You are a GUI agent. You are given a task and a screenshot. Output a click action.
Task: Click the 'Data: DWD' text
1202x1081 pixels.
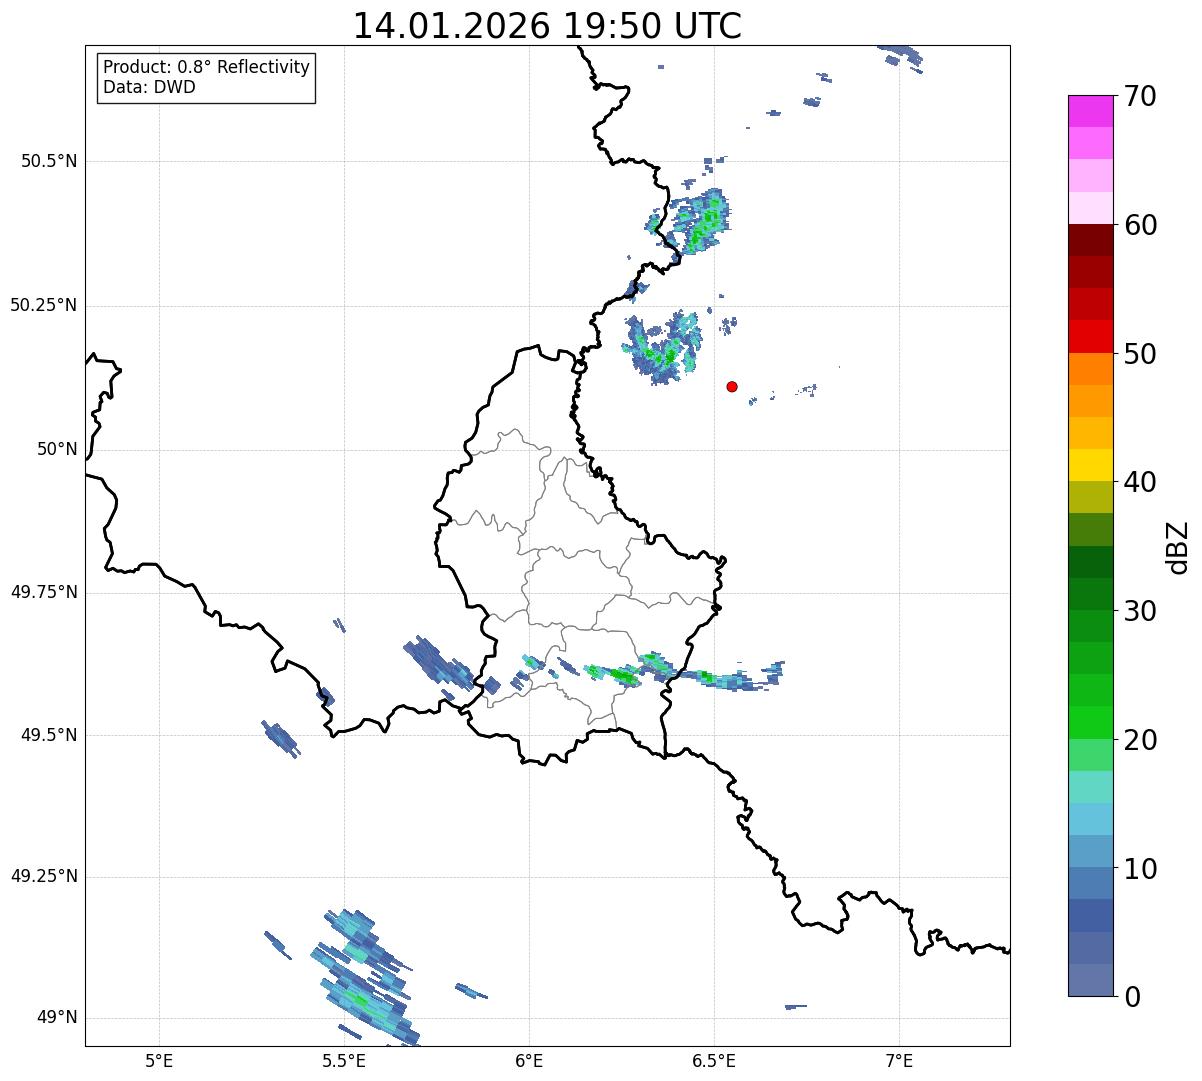pyautogui.click(x=149, y=87)
